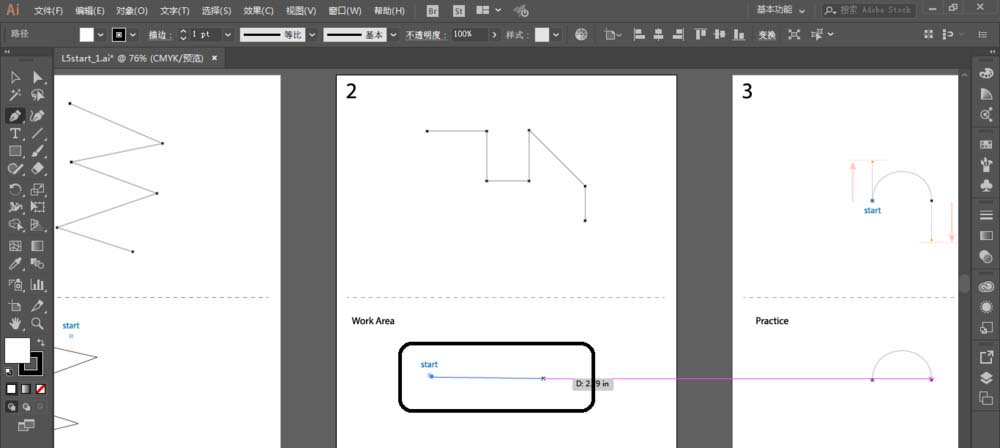The height and width of the screenshot is (448, 1000).
Task: Open control bar stroke color dropdown
Action: 132,34
